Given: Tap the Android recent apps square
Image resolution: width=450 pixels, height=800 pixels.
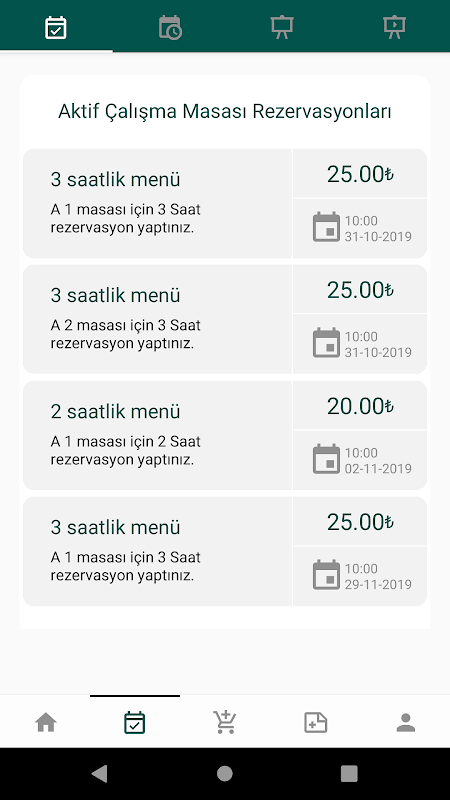Looking at the screenshot, I should pyautogui.click(x=349, y=773).
